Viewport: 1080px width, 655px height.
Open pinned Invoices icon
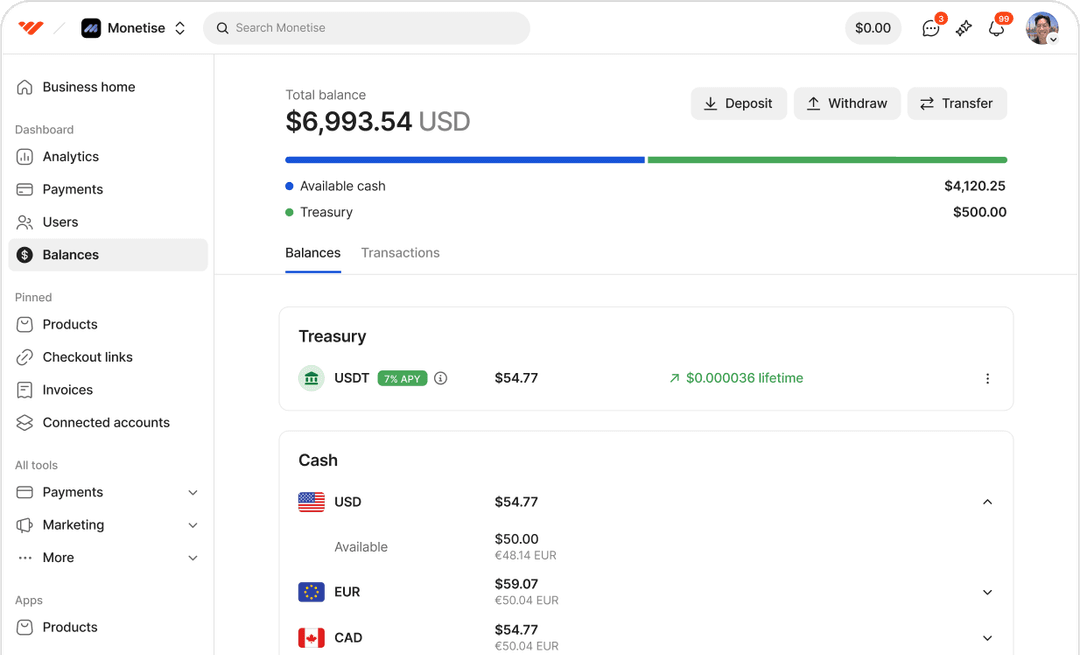pyautogui.click(x=23, y=389)
